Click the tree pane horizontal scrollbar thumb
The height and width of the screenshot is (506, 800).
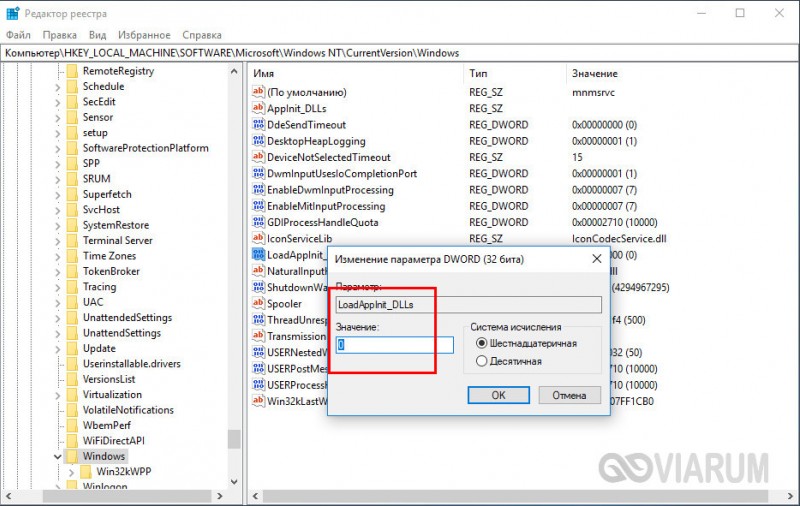pyautogui.click(x=127, y=496)
